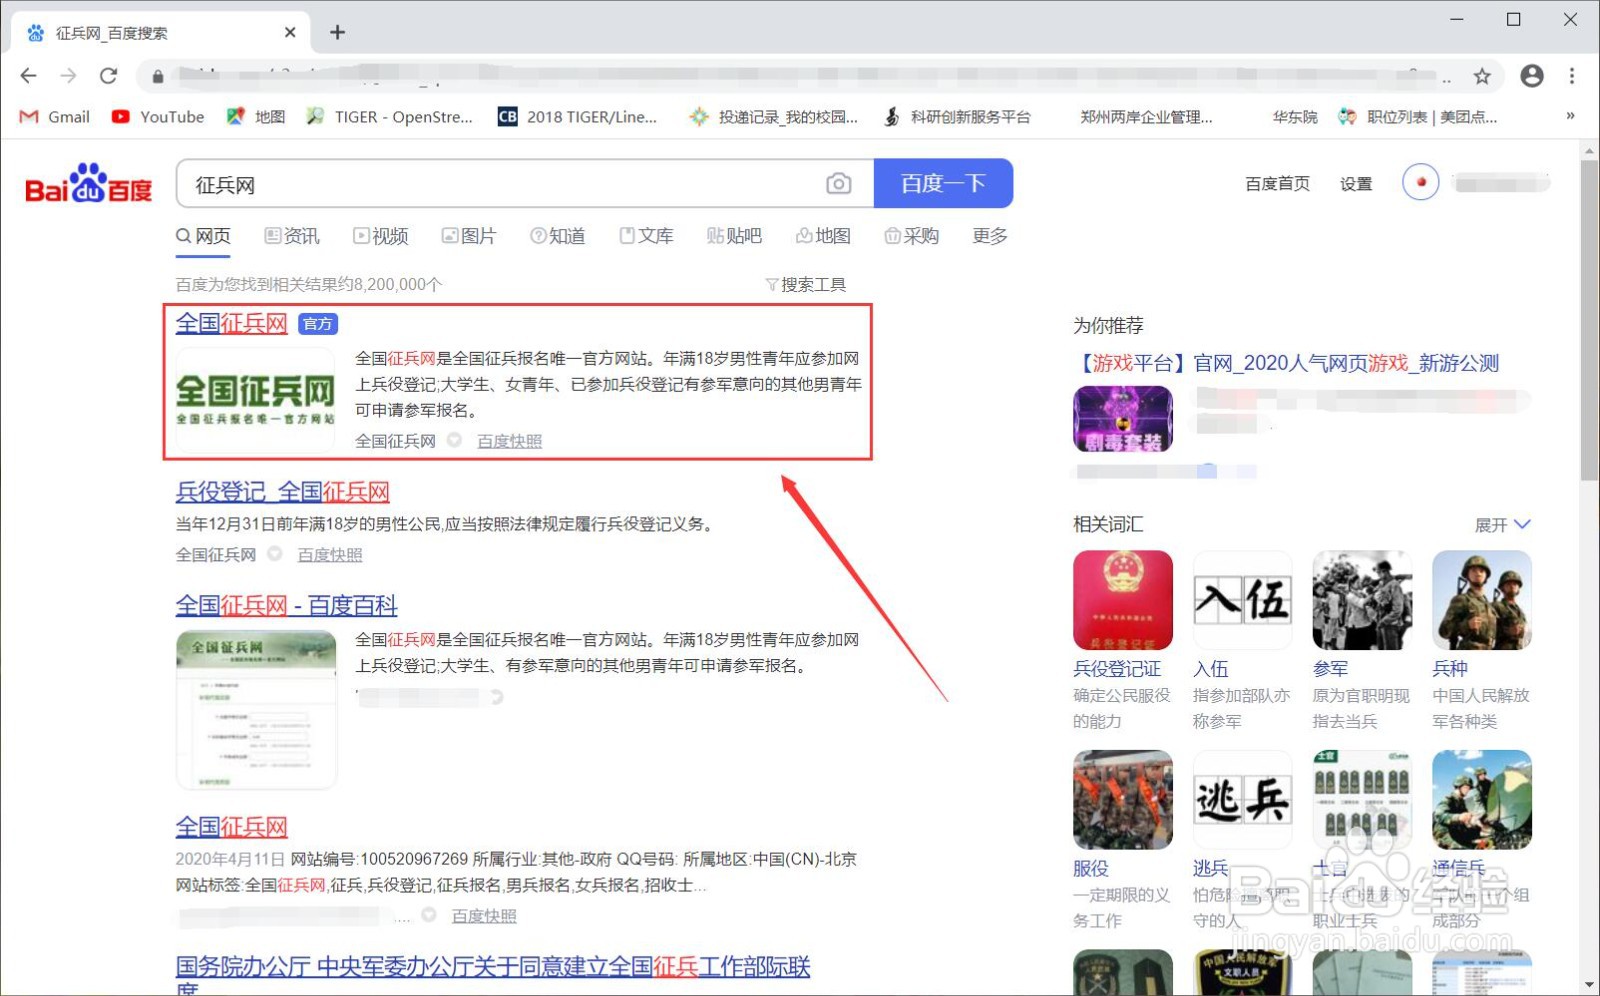Screen dimensions: 1600x996
Task: Open 国务院办公厅 中央军委办公厅 result link
Action: 492,967
